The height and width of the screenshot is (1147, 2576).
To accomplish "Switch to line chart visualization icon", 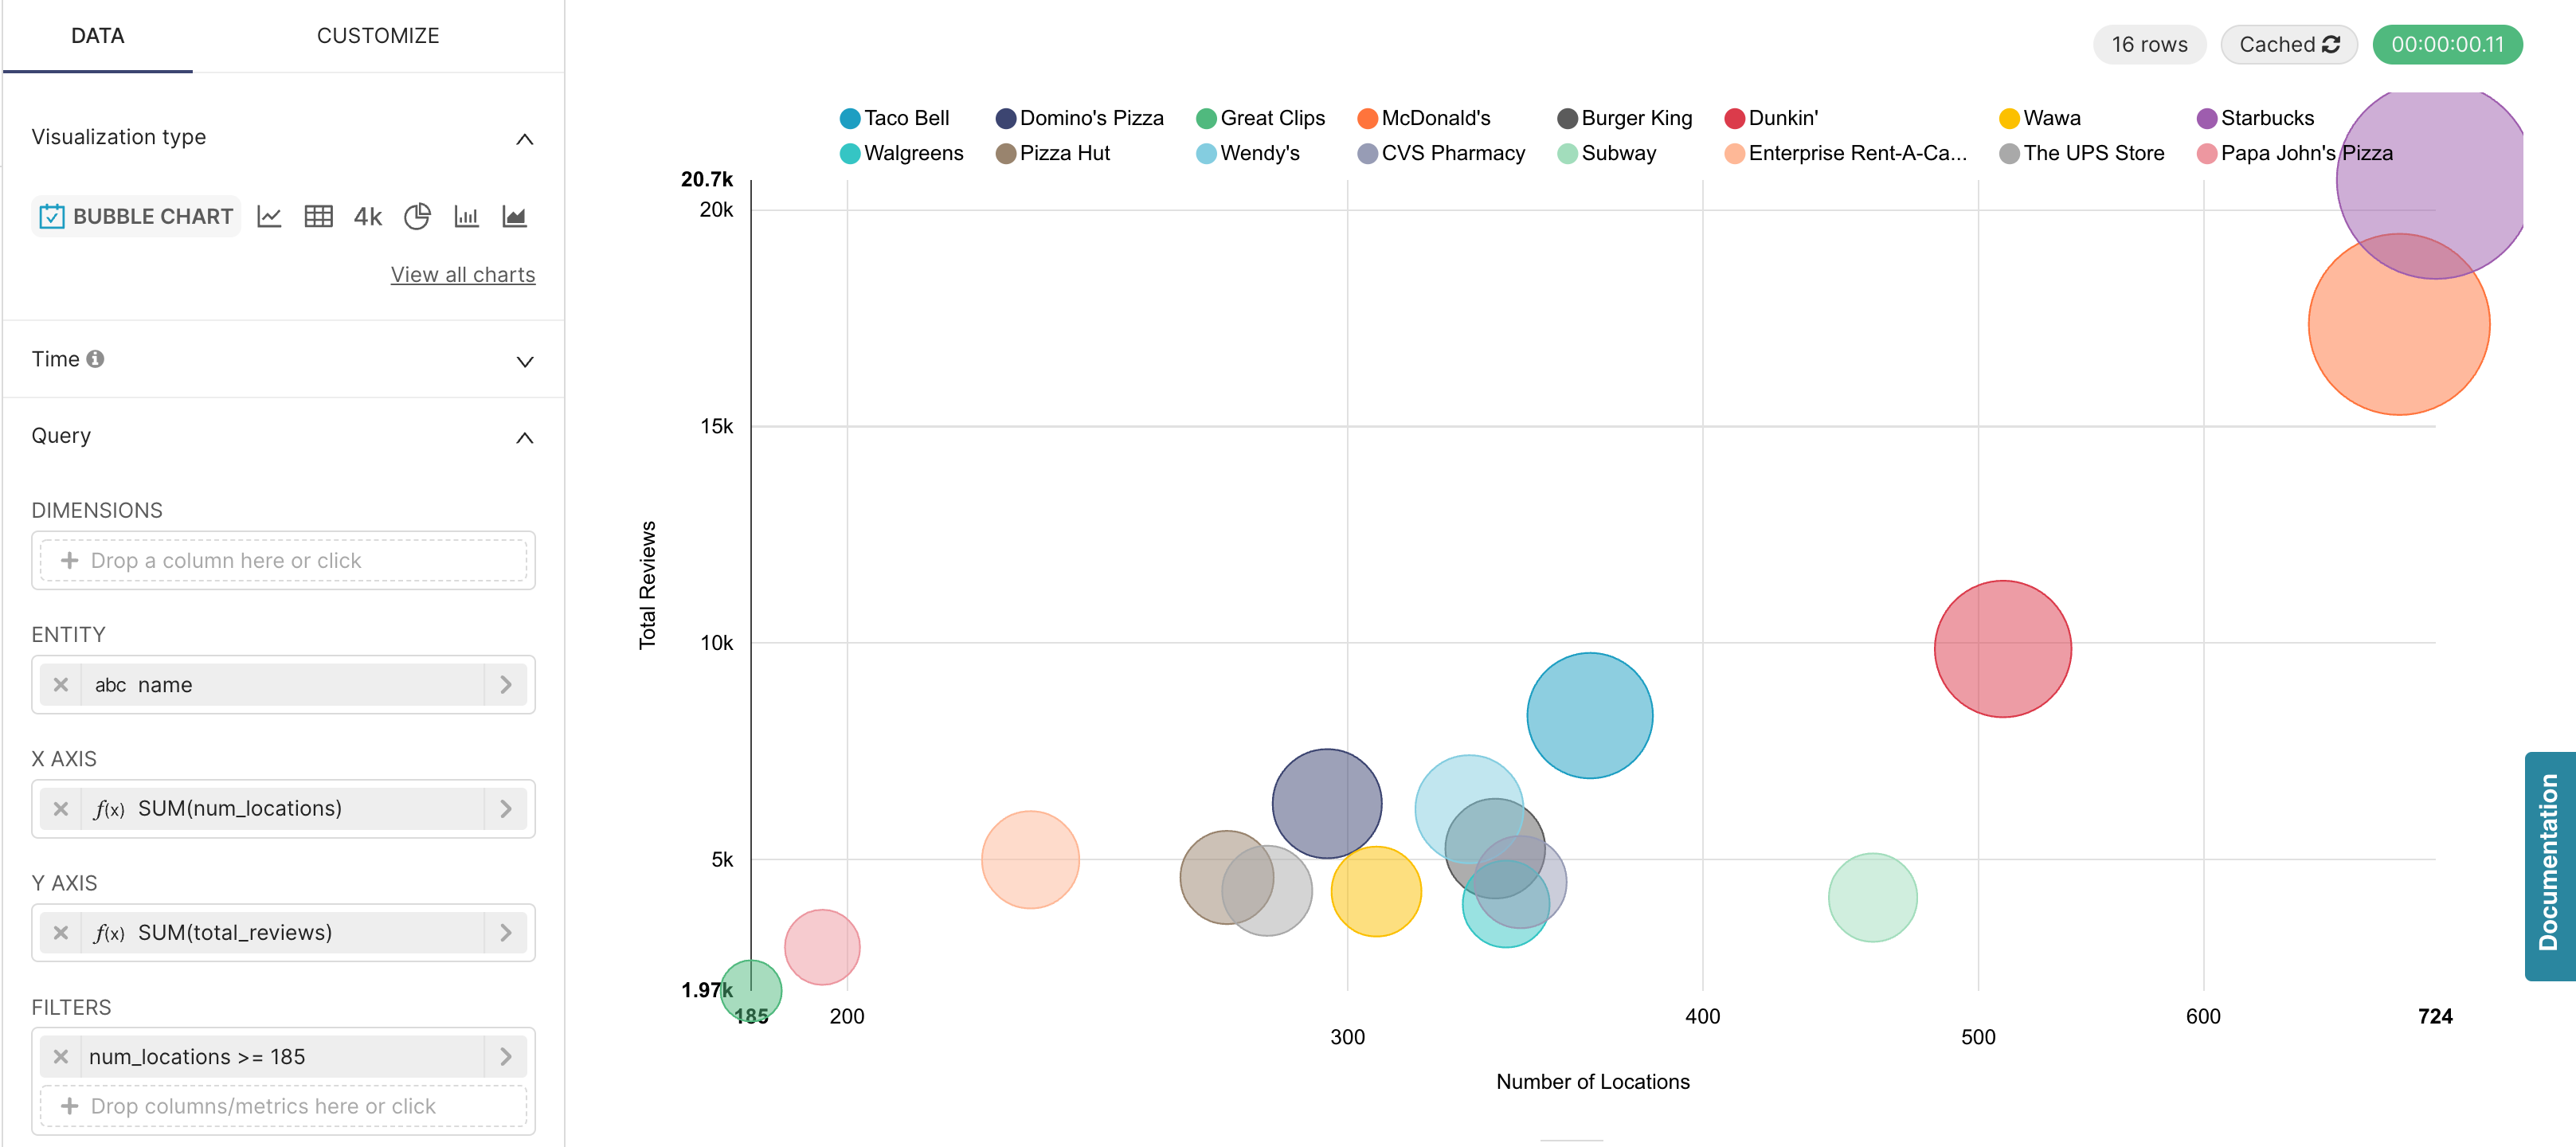I will point(269,216).
